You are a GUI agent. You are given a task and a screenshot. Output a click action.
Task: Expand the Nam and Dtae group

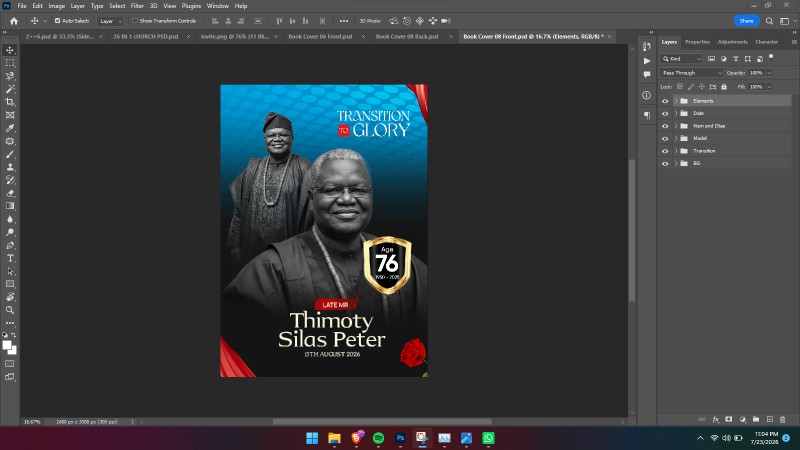[x=676, y=126]
